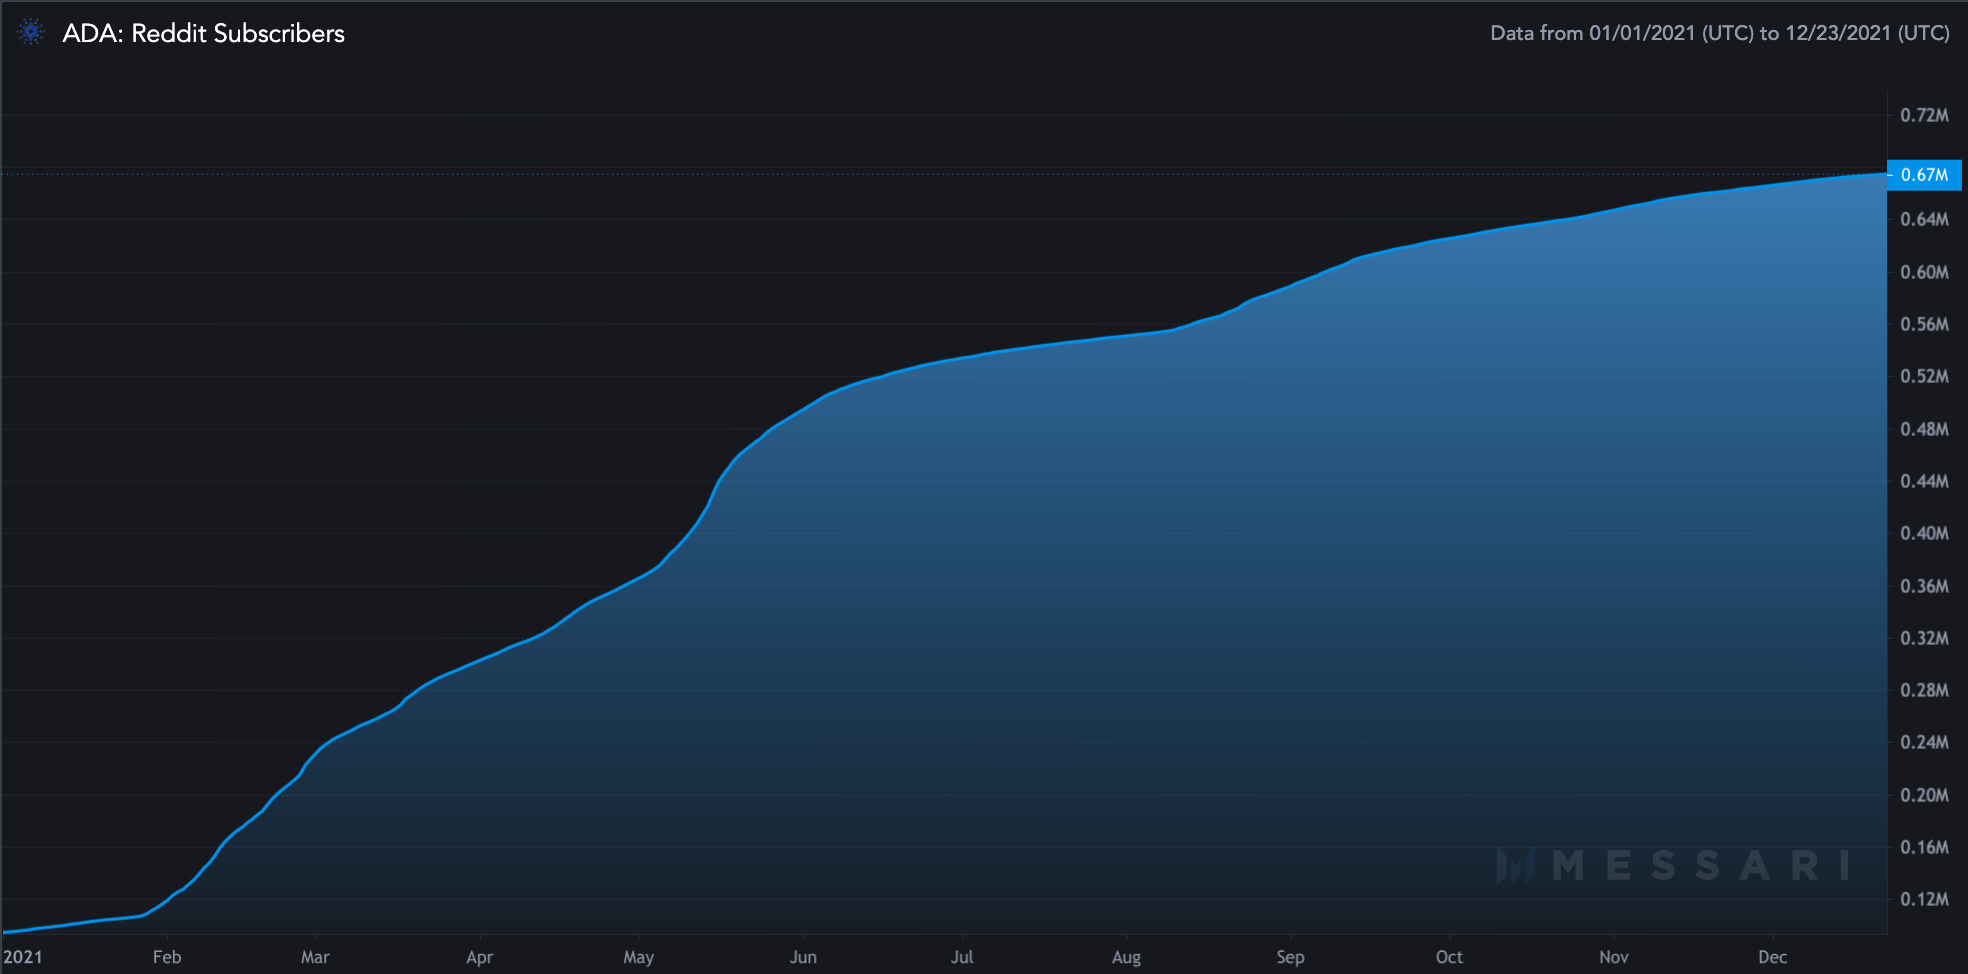The height and width of the screenshot is (974, 1968).
Task: Click the Jul x-axis label
Action: (962, 957)
